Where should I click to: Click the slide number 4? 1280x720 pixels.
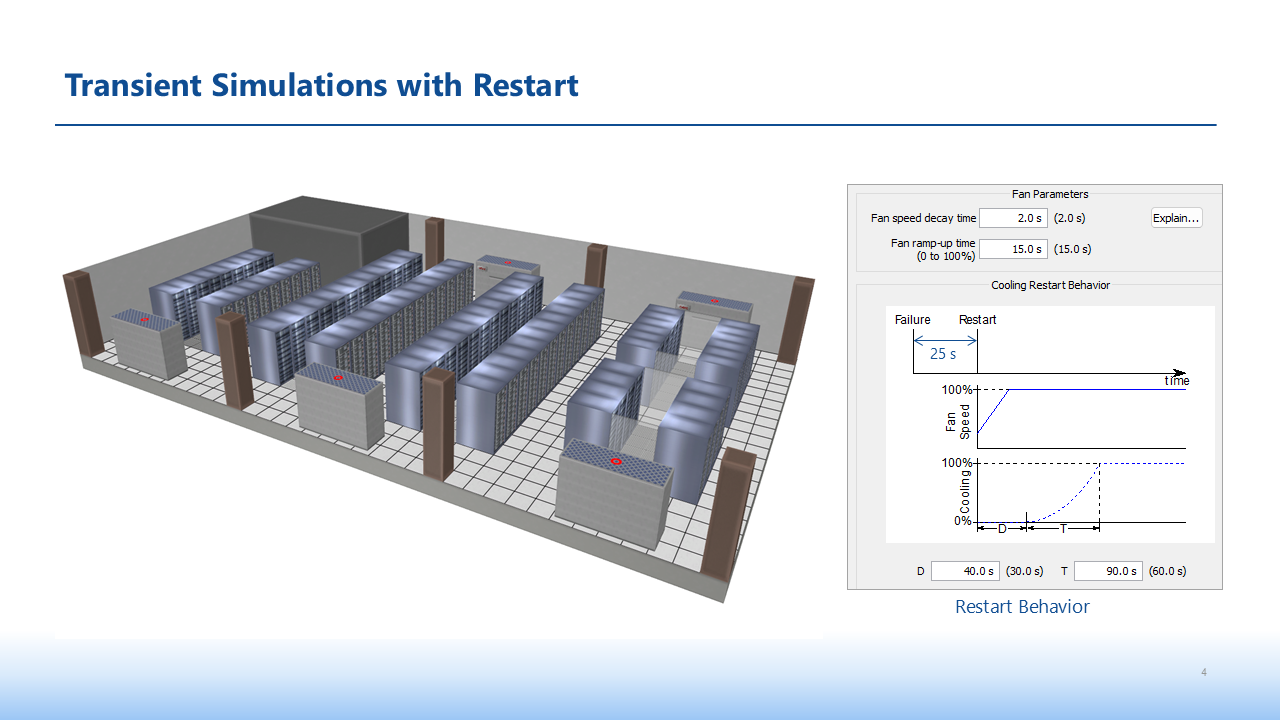1204,672
